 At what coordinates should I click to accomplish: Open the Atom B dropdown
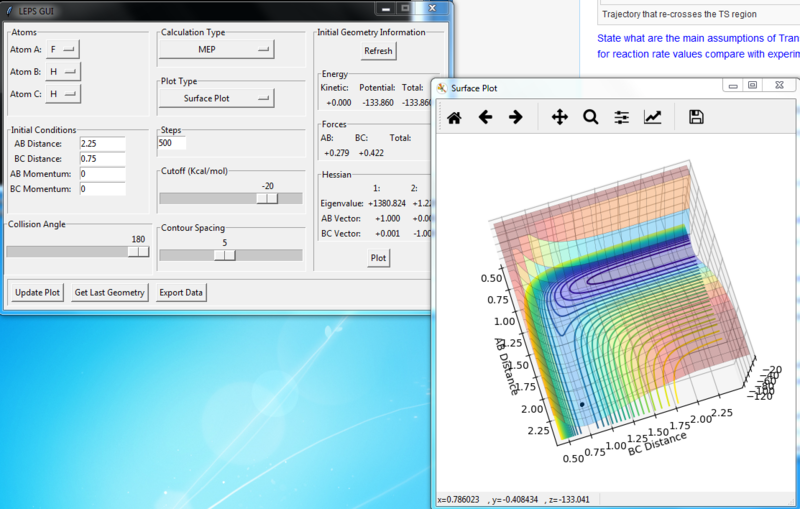point(62,71)
